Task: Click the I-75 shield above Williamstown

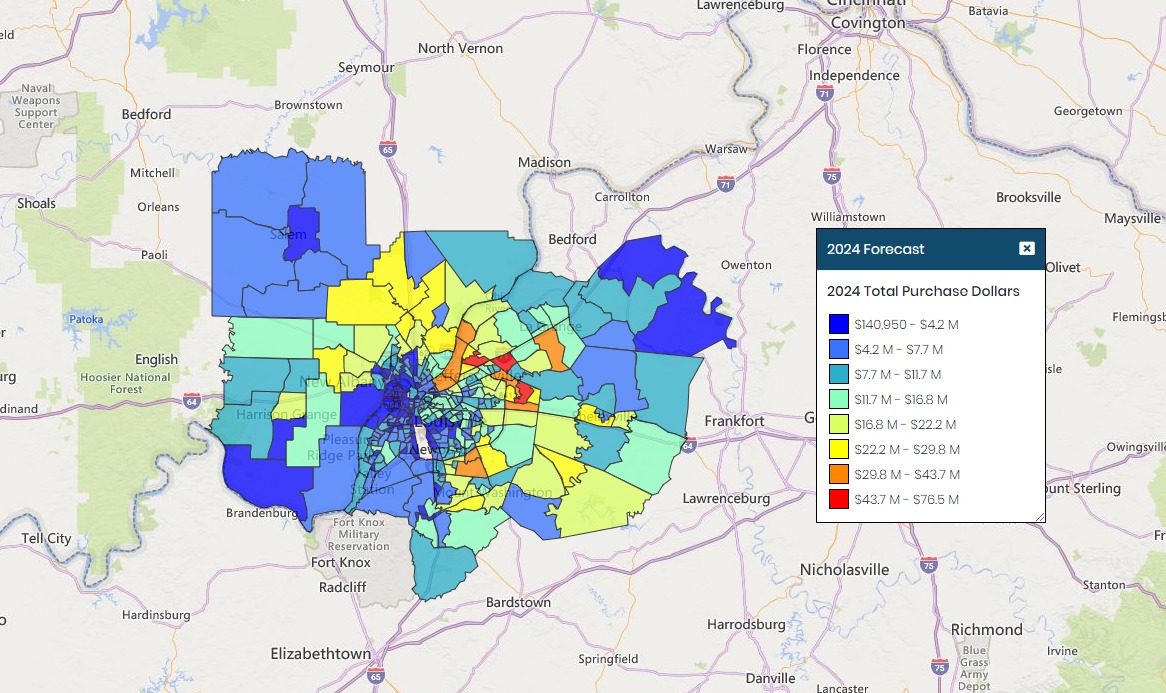Action: (831, 175)
